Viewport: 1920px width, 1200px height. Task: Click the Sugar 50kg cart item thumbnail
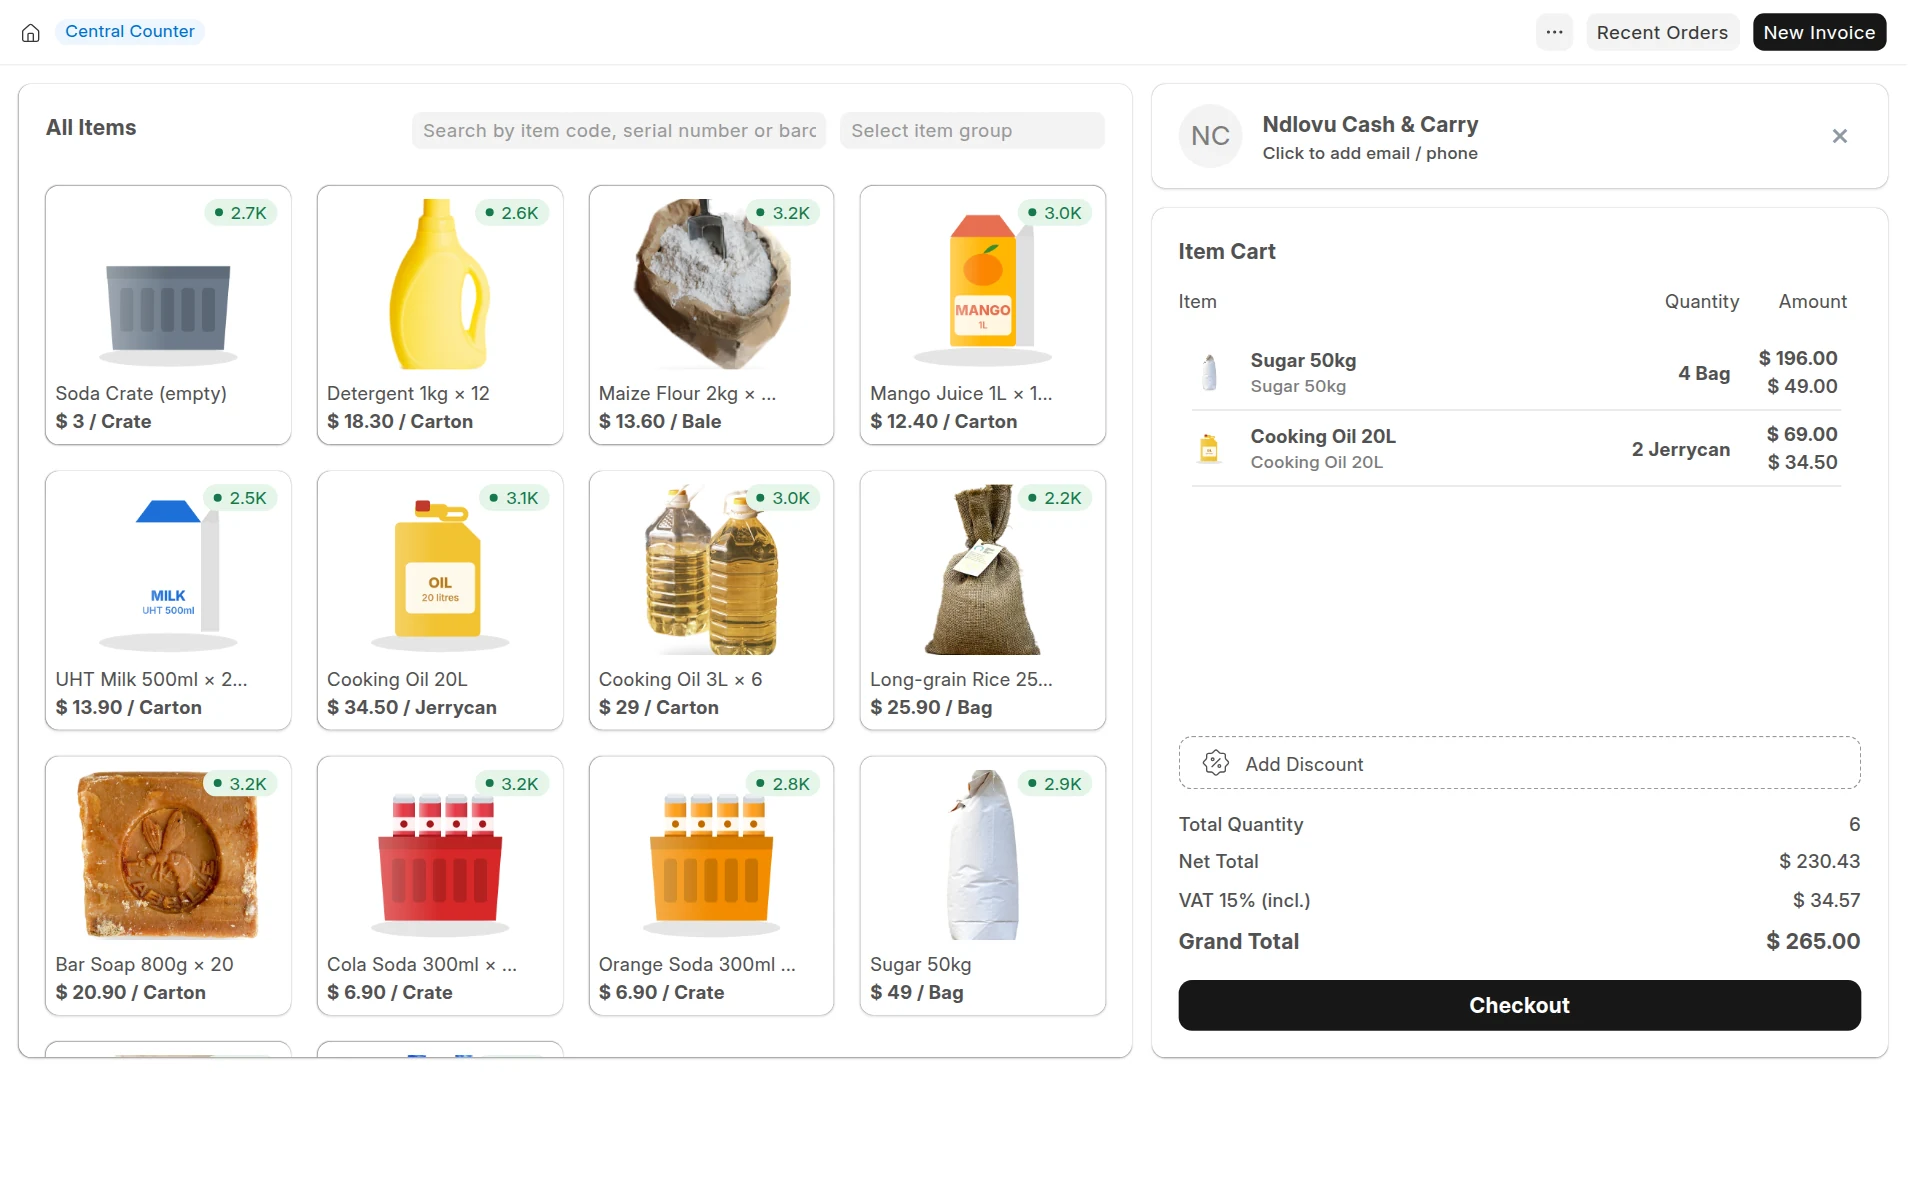point(1209,372)
